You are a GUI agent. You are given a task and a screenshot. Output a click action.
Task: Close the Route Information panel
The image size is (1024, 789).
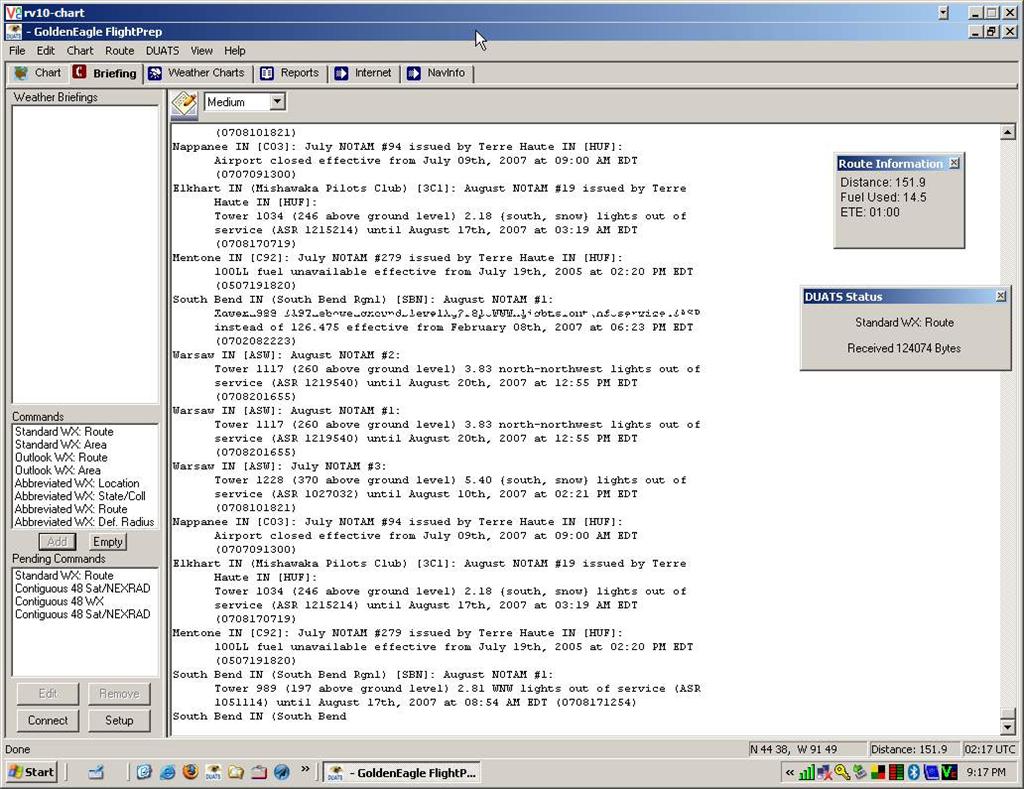click(954, 163)
